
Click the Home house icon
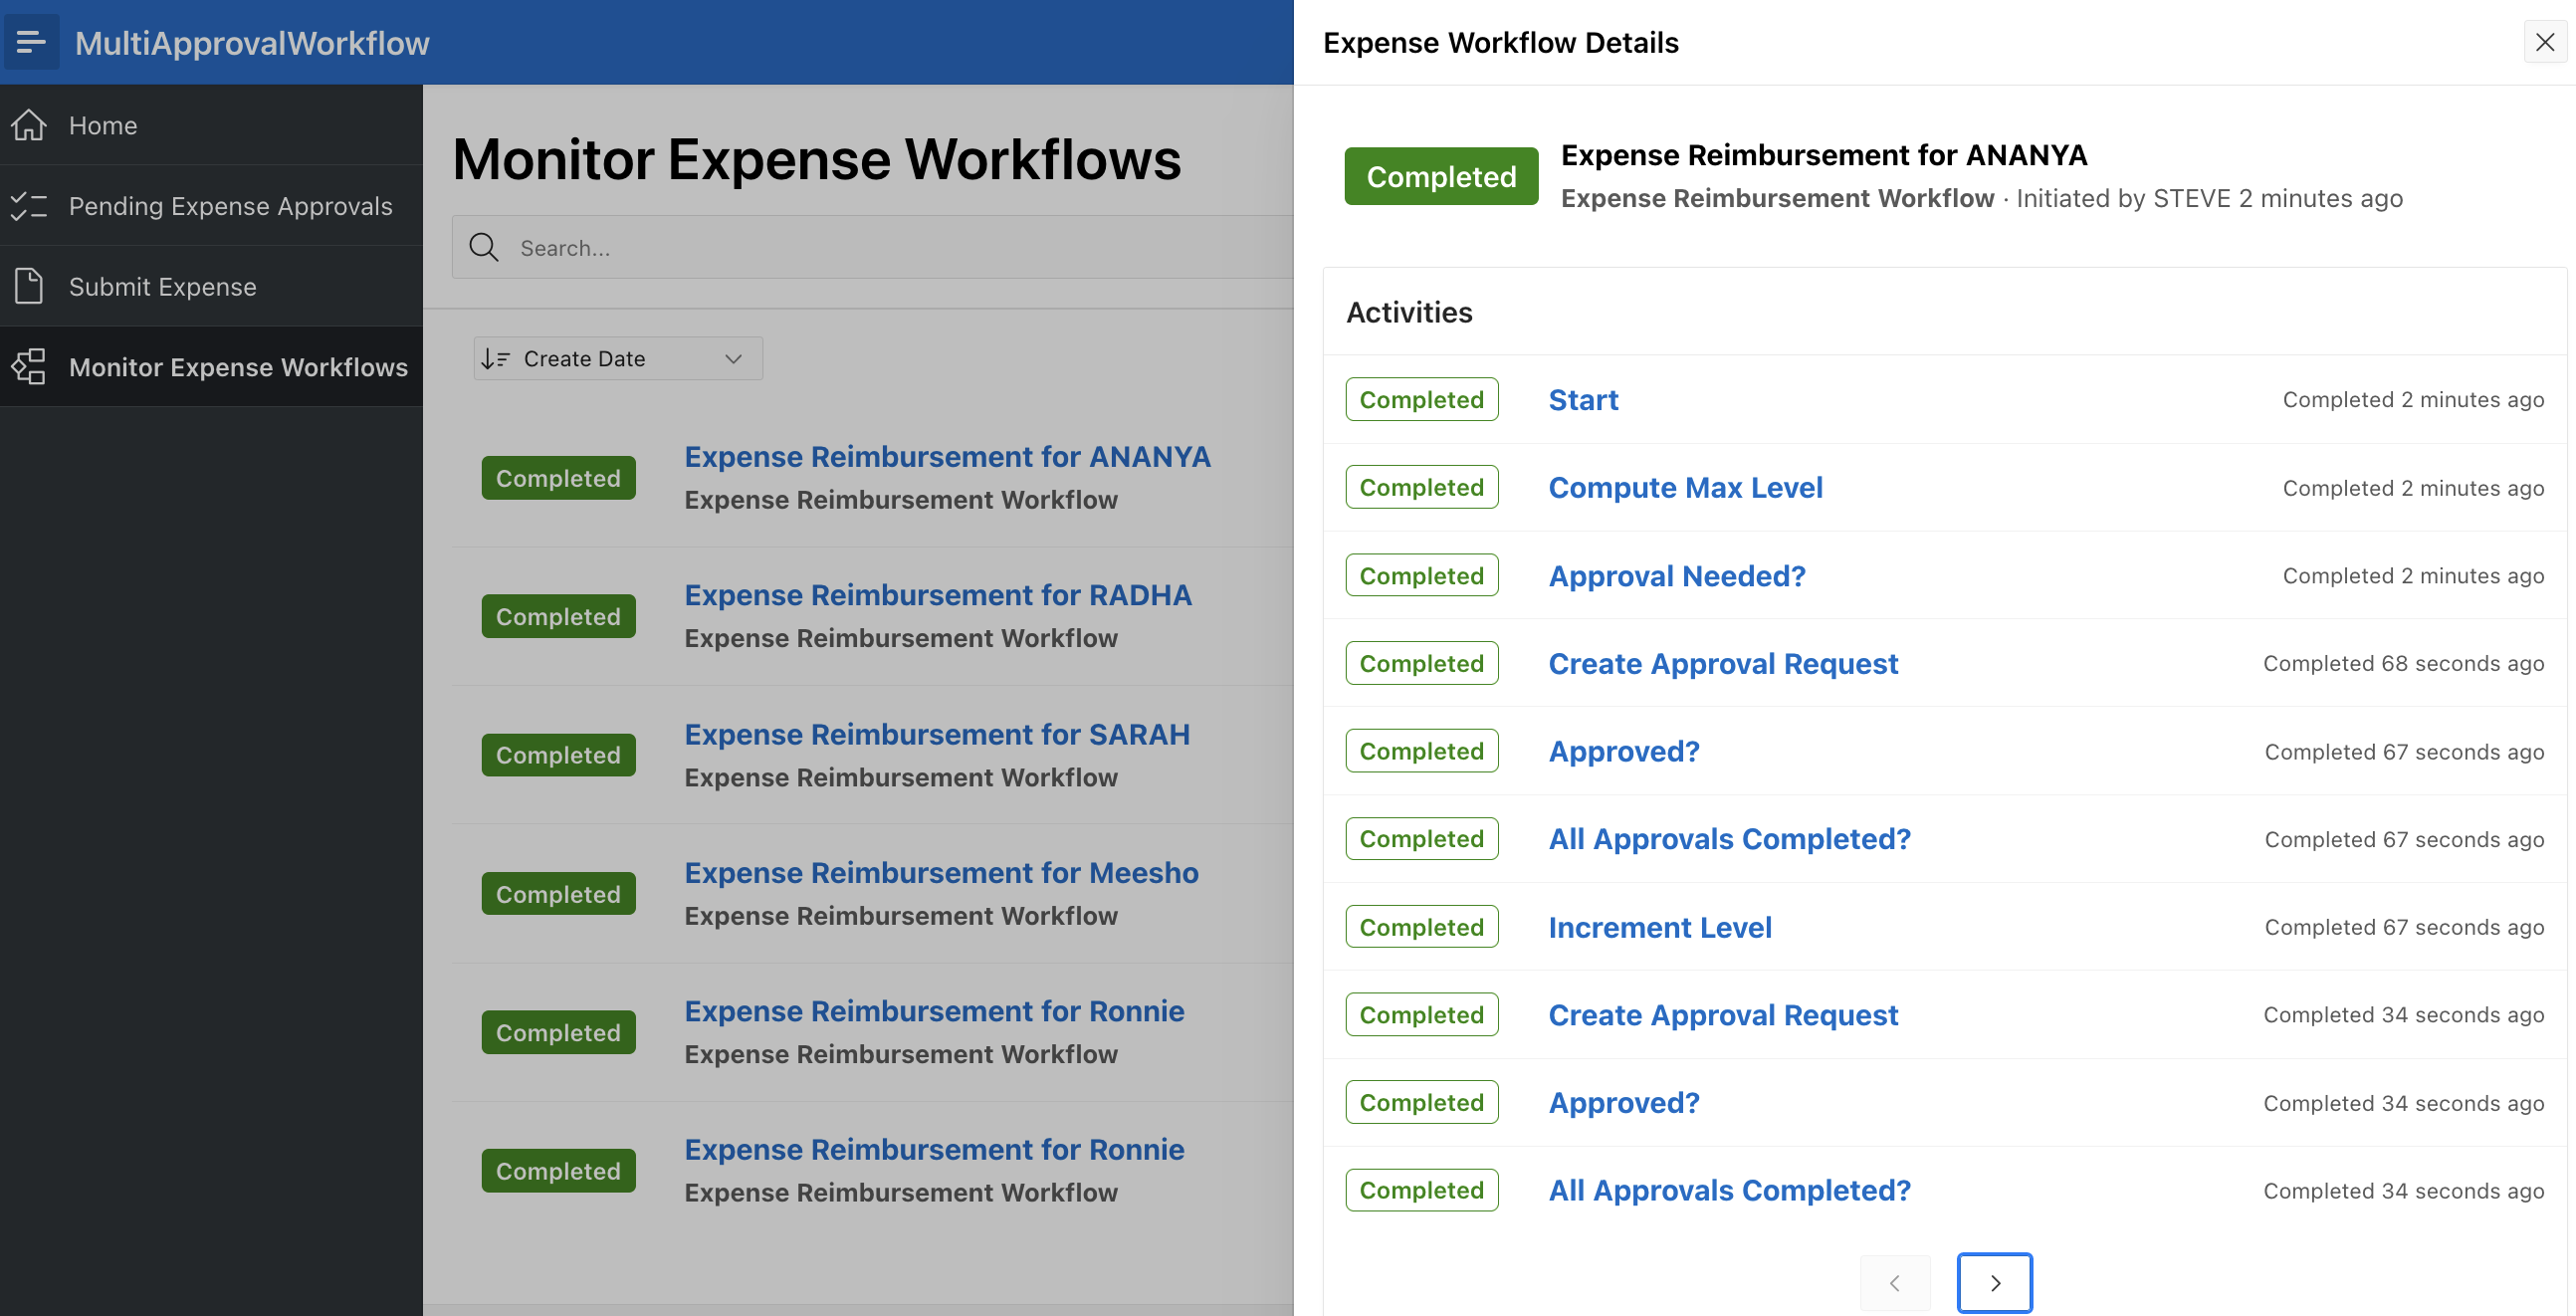[29, 125]
